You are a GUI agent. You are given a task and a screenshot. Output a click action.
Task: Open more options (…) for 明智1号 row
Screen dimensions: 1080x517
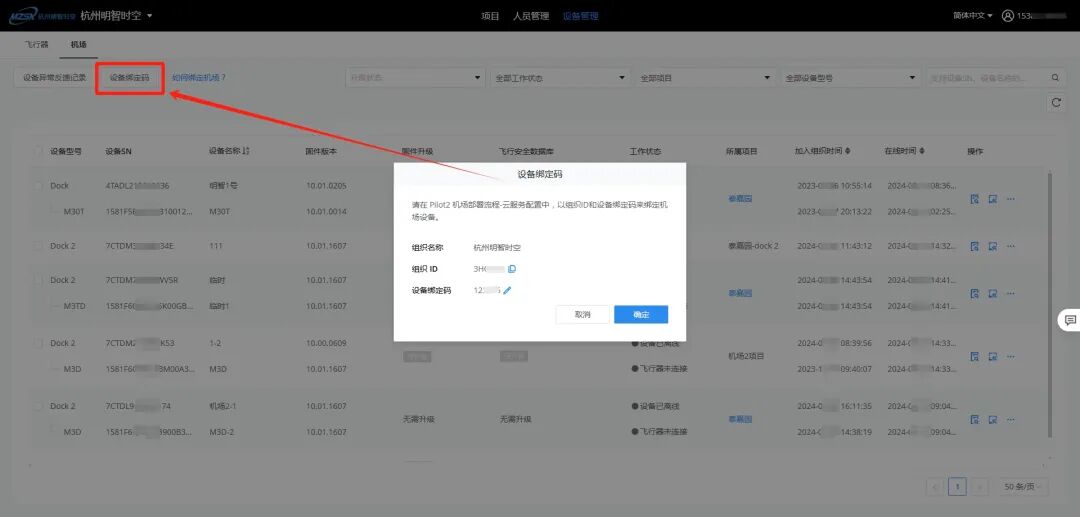1011,199
